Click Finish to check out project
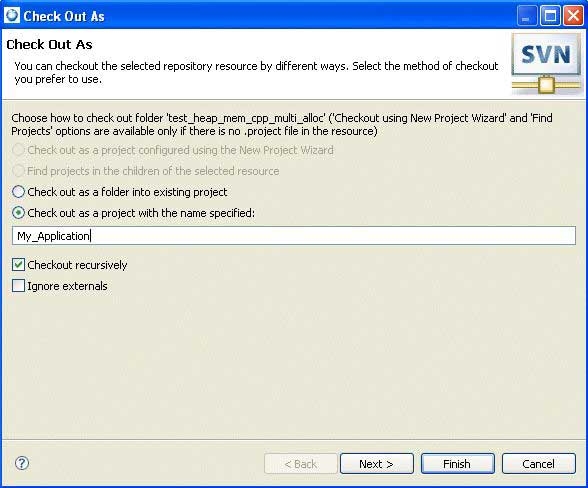The image size is (588, 488). coord(458,464)
